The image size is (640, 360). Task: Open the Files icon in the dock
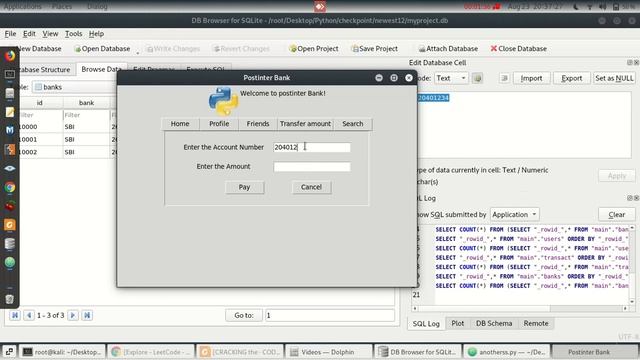(10, 93)
